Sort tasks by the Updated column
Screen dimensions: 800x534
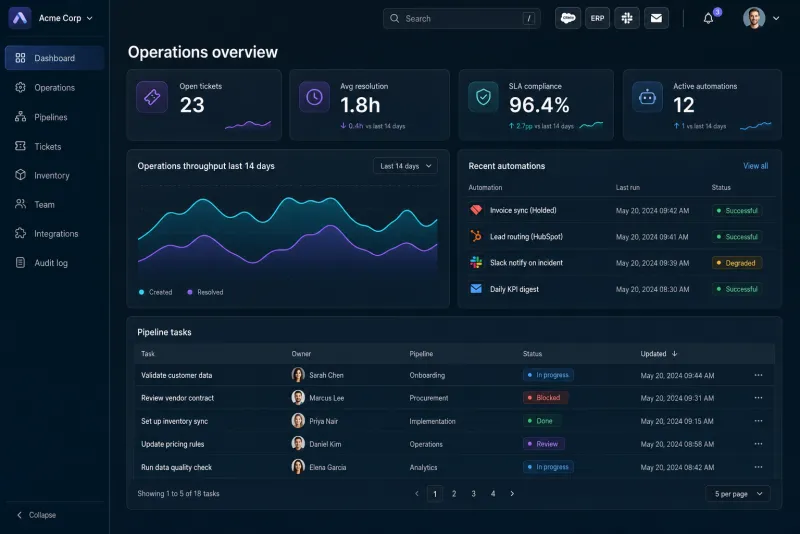659,353
